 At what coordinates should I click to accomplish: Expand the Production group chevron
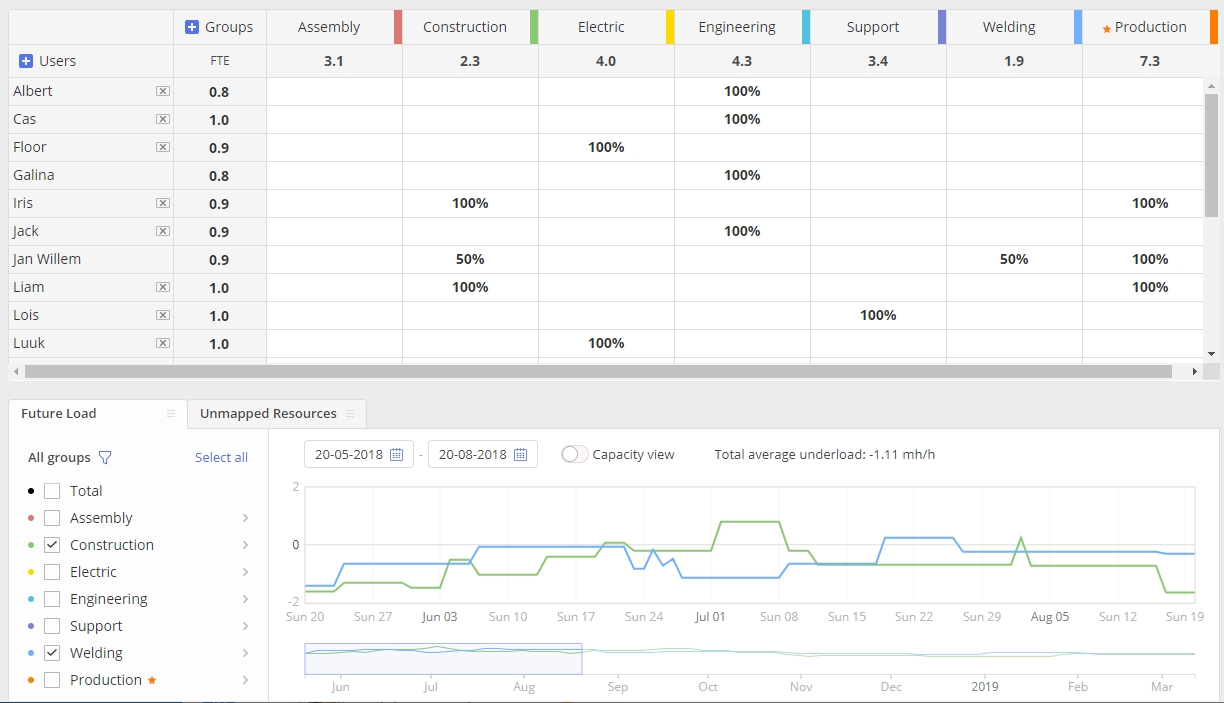(x=245, y=680)
